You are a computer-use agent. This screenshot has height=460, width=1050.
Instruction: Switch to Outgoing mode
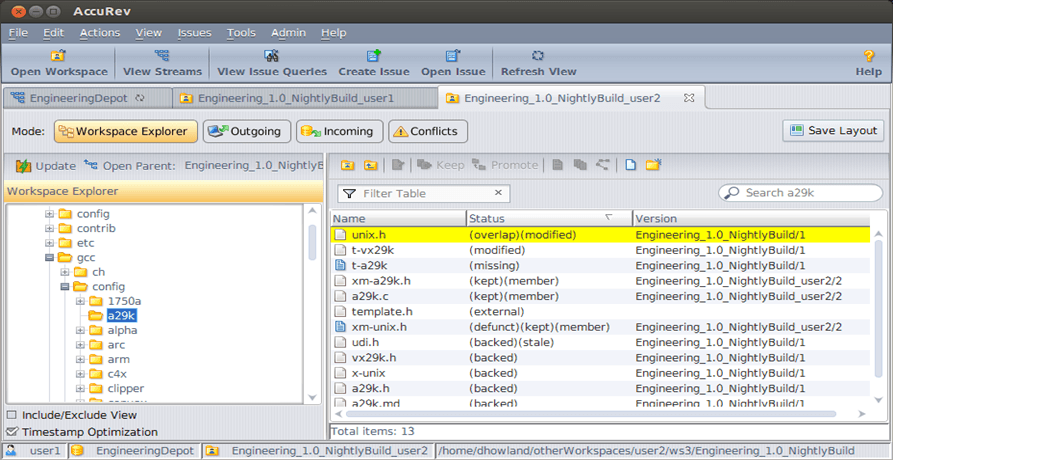246,131
